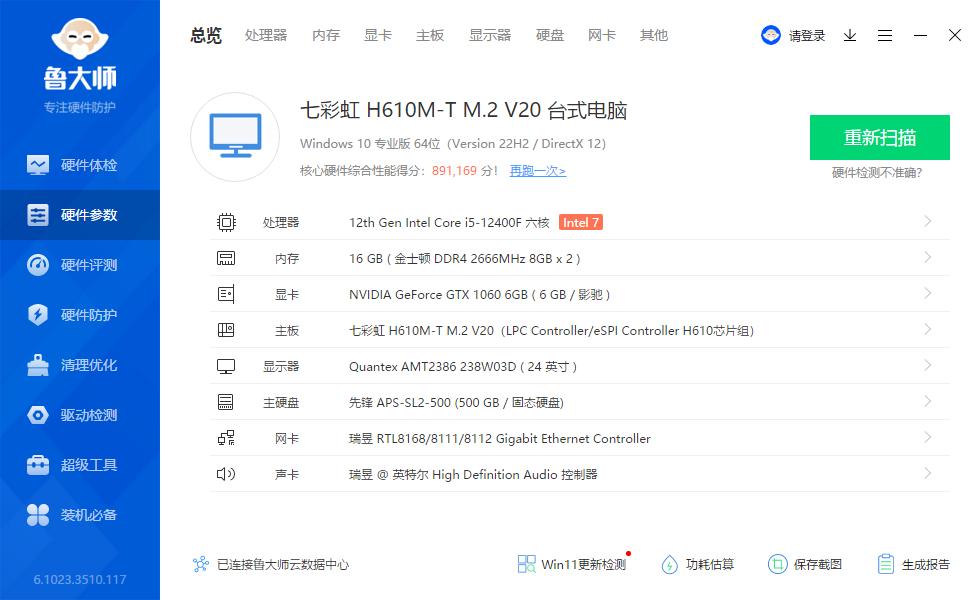
Task: Expand the 网卡 row chevron
Action: [928, 437]
